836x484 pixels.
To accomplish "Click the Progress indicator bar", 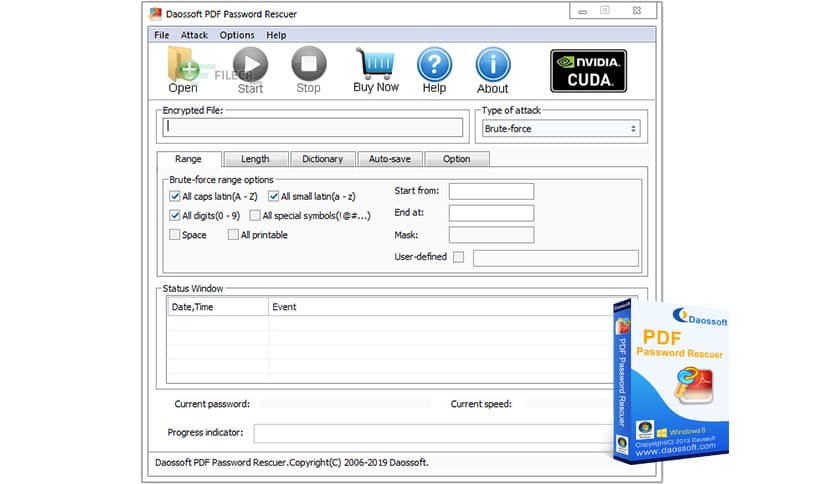I will point(434,433).
